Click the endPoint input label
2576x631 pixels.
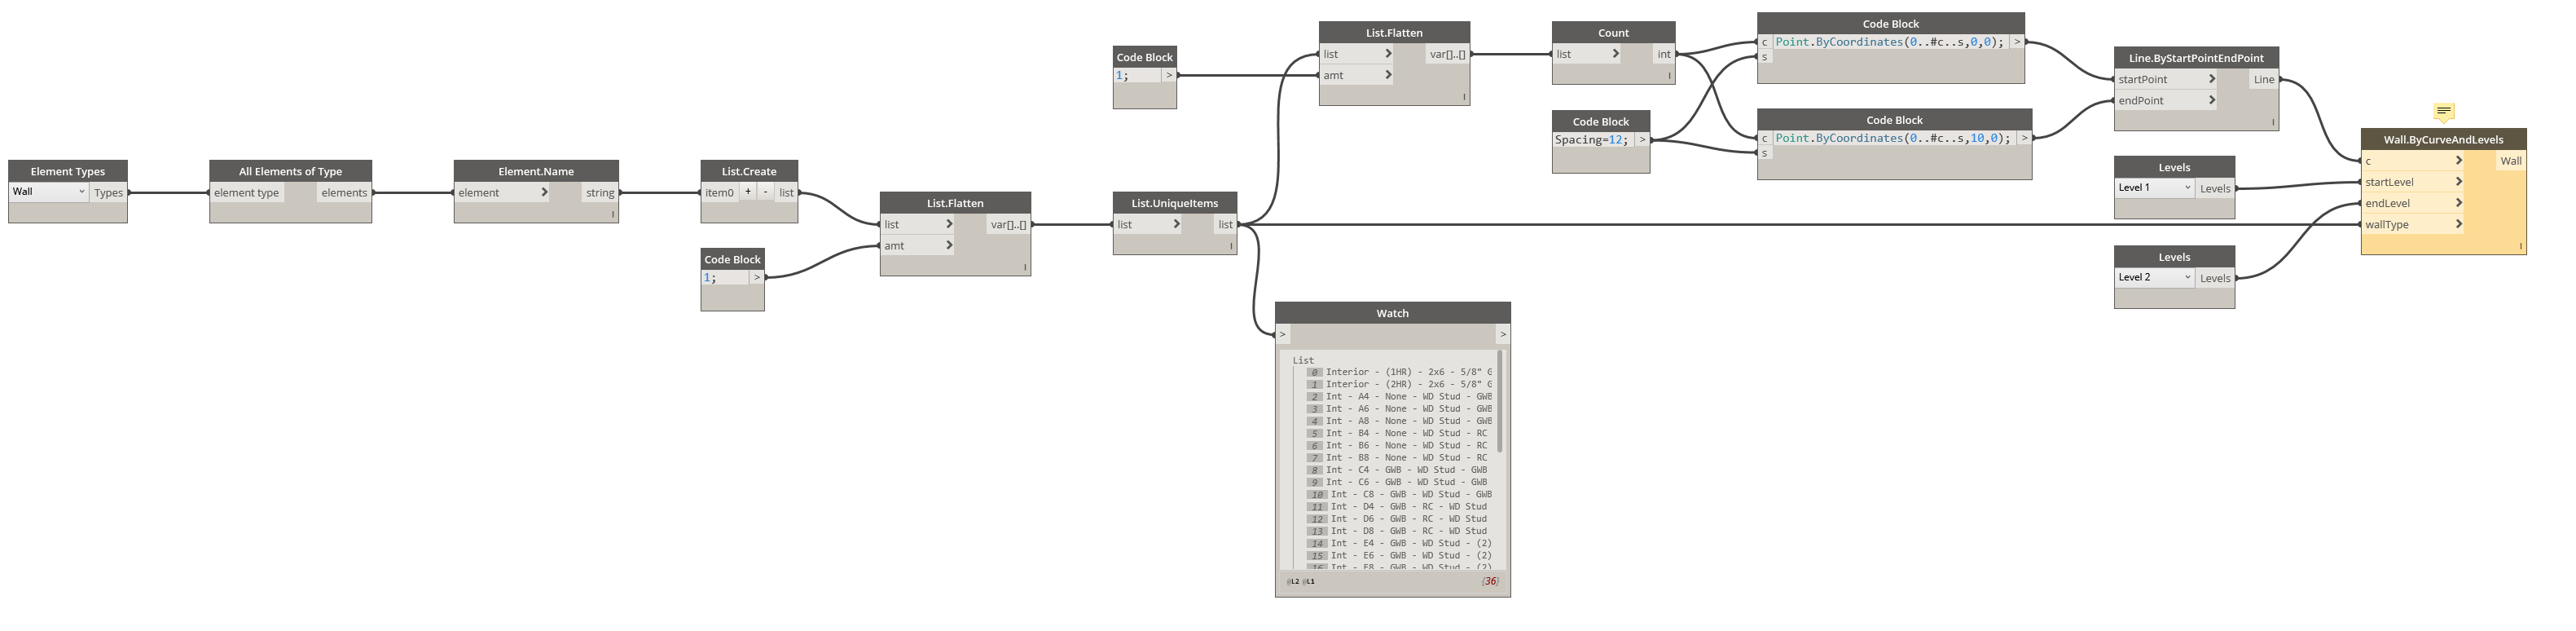(2141, 101)
